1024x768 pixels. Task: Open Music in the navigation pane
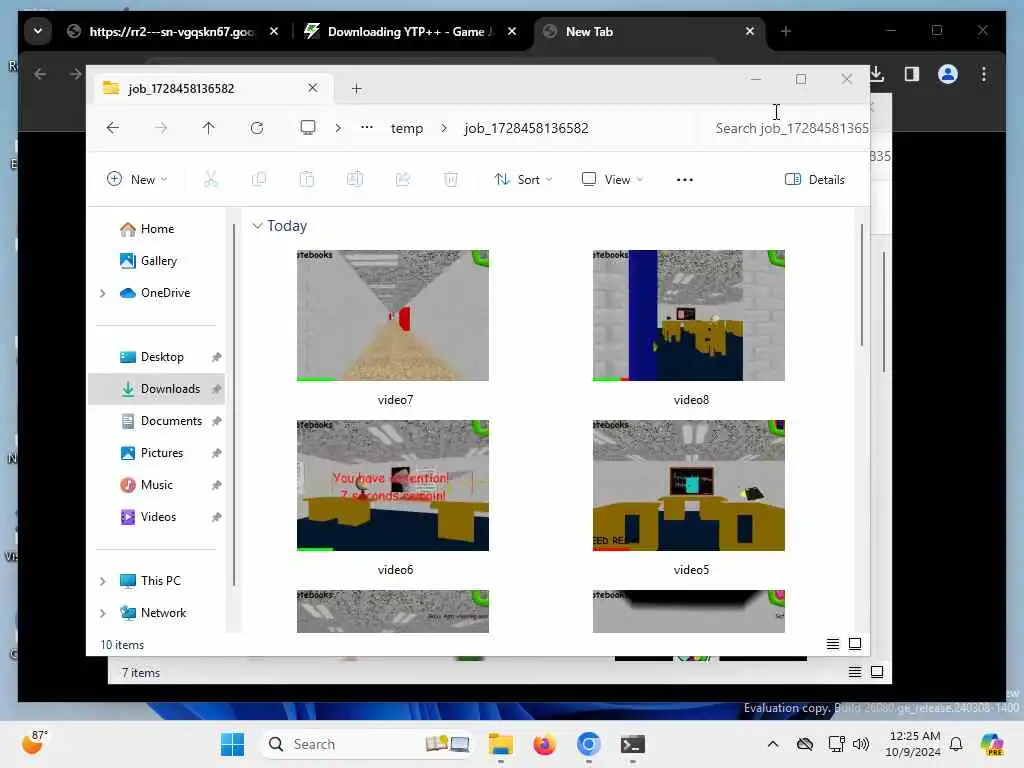157,485
